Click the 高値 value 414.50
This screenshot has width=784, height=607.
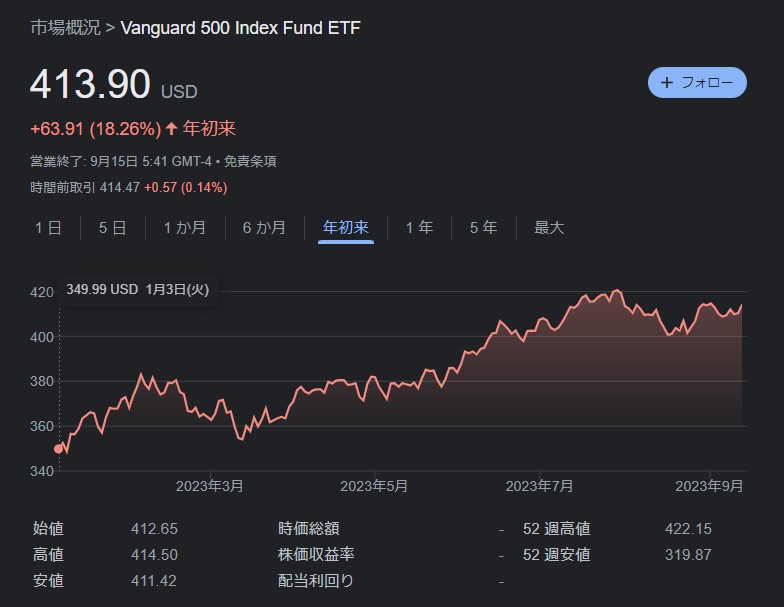click(154, 555)
